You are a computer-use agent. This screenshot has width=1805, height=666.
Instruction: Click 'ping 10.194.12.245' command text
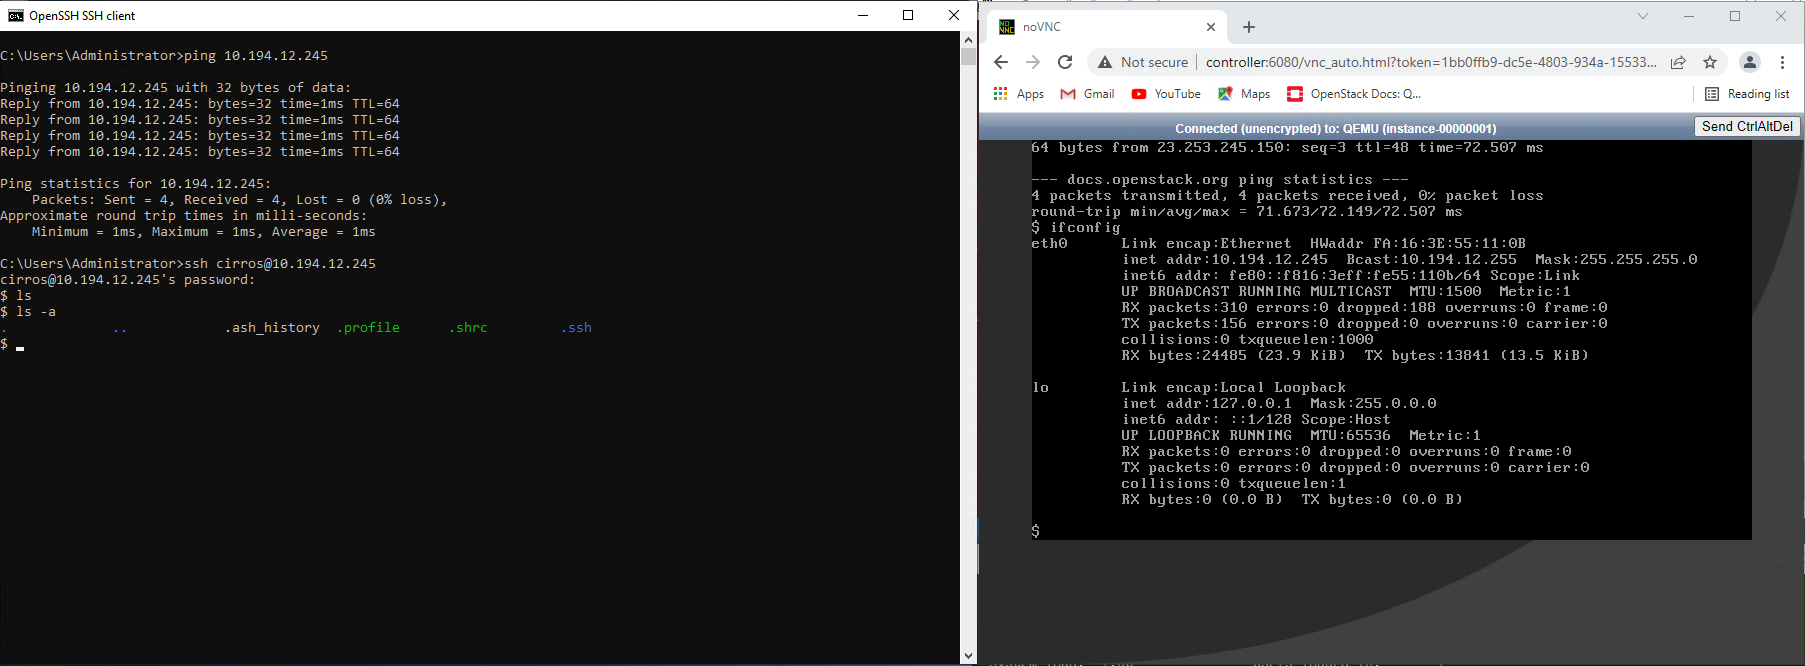pos(256,56)
